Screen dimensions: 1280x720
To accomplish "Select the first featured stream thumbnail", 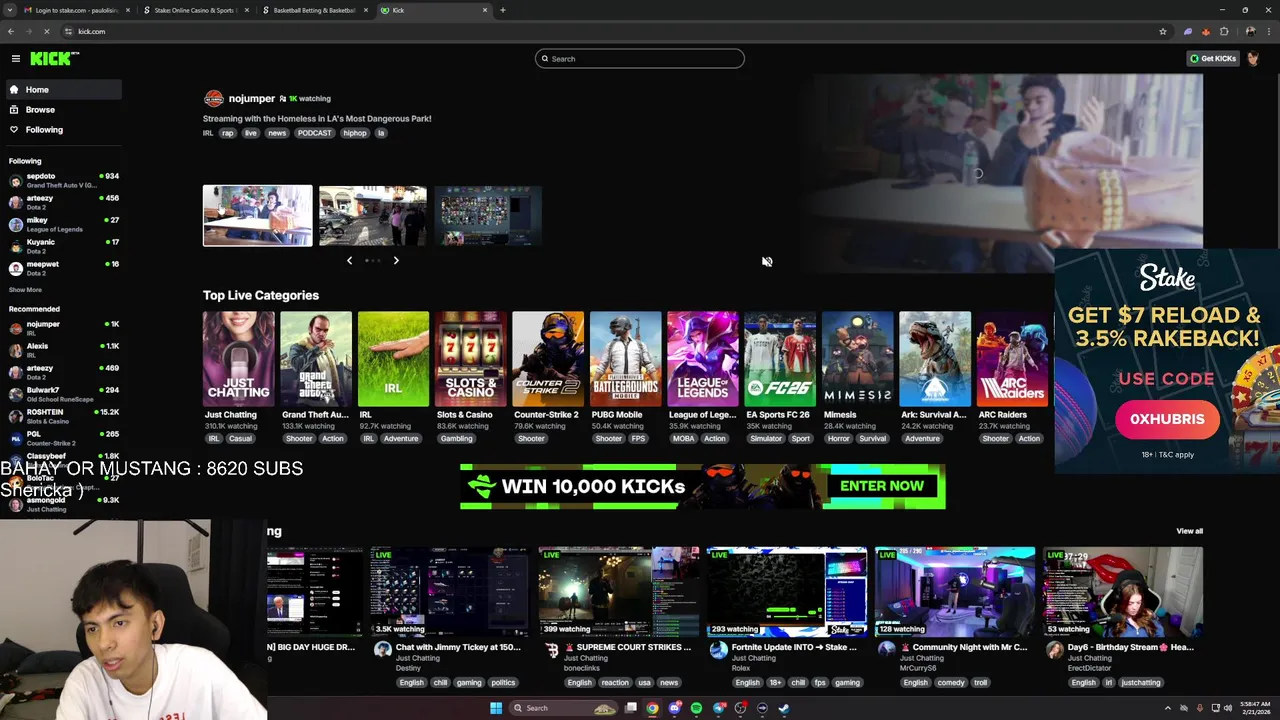I will coord(258,216).
